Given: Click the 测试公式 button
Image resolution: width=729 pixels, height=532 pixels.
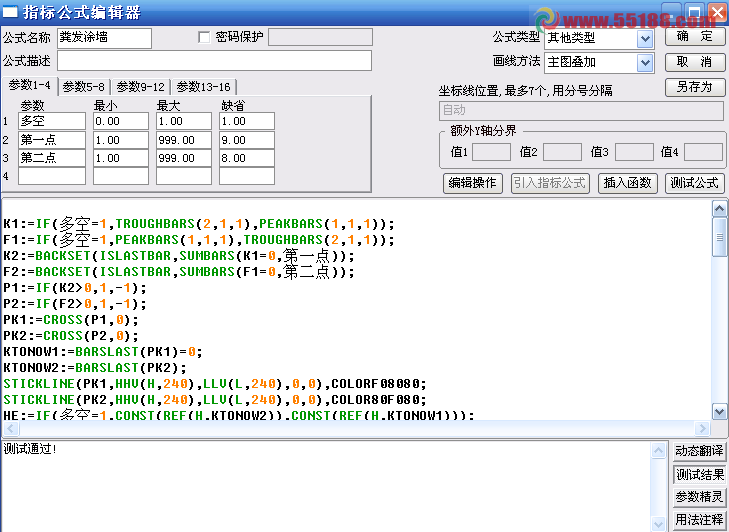Looking at the screenshot, I should point(695,183).
